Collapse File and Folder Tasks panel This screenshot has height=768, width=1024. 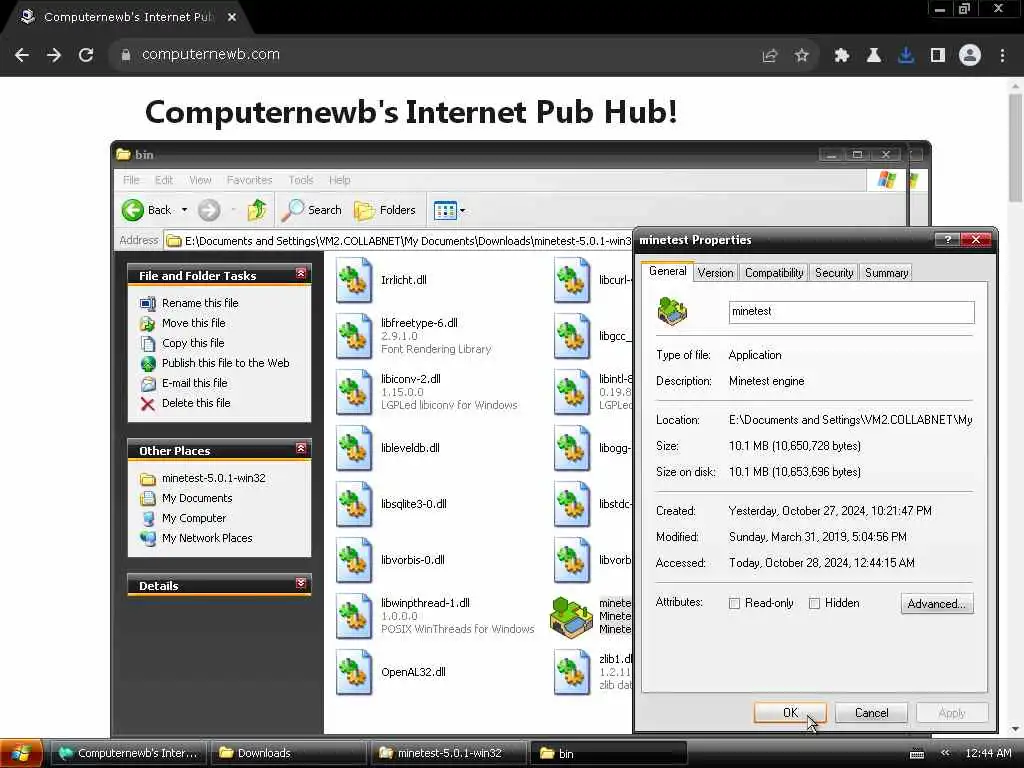pos(300,274)
